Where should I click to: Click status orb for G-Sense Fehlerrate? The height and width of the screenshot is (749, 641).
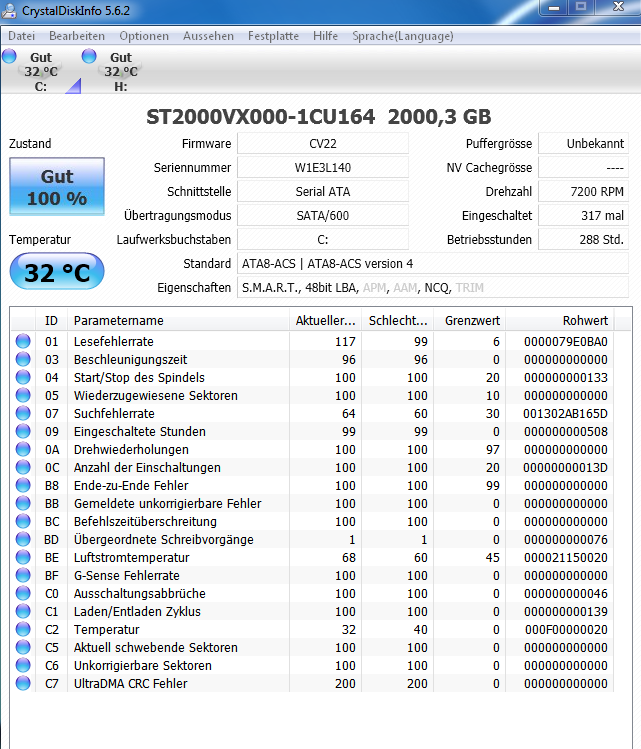(23, 575)
